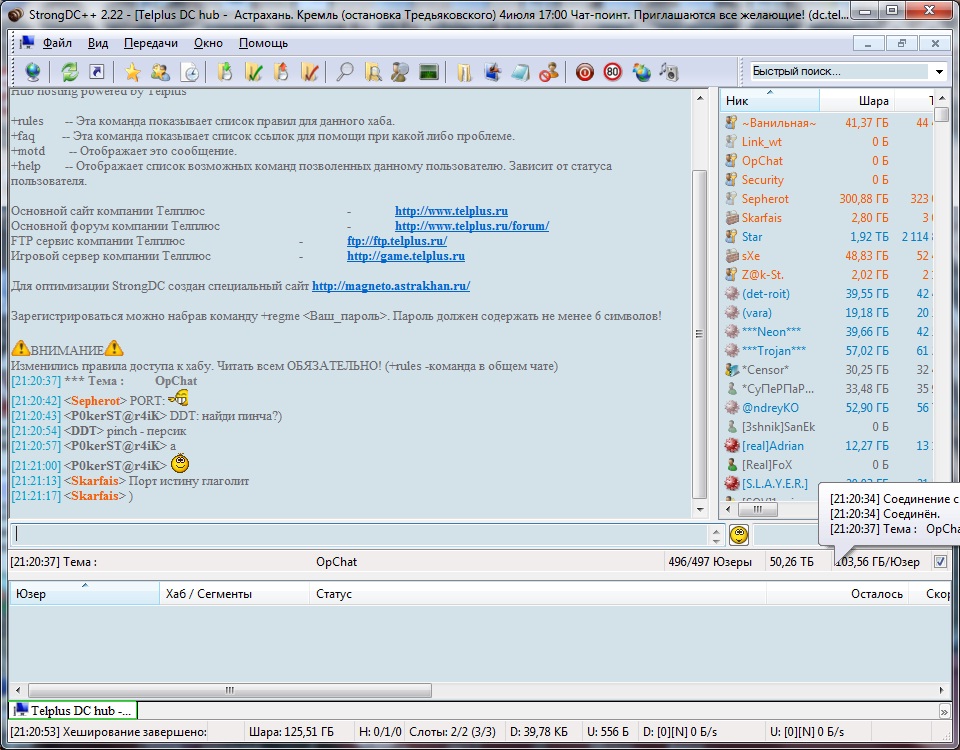Toggle the 80 speed limiter icon
Image resolution: width=960 pixels, height=750 pixels.
(x=613, y=72)
